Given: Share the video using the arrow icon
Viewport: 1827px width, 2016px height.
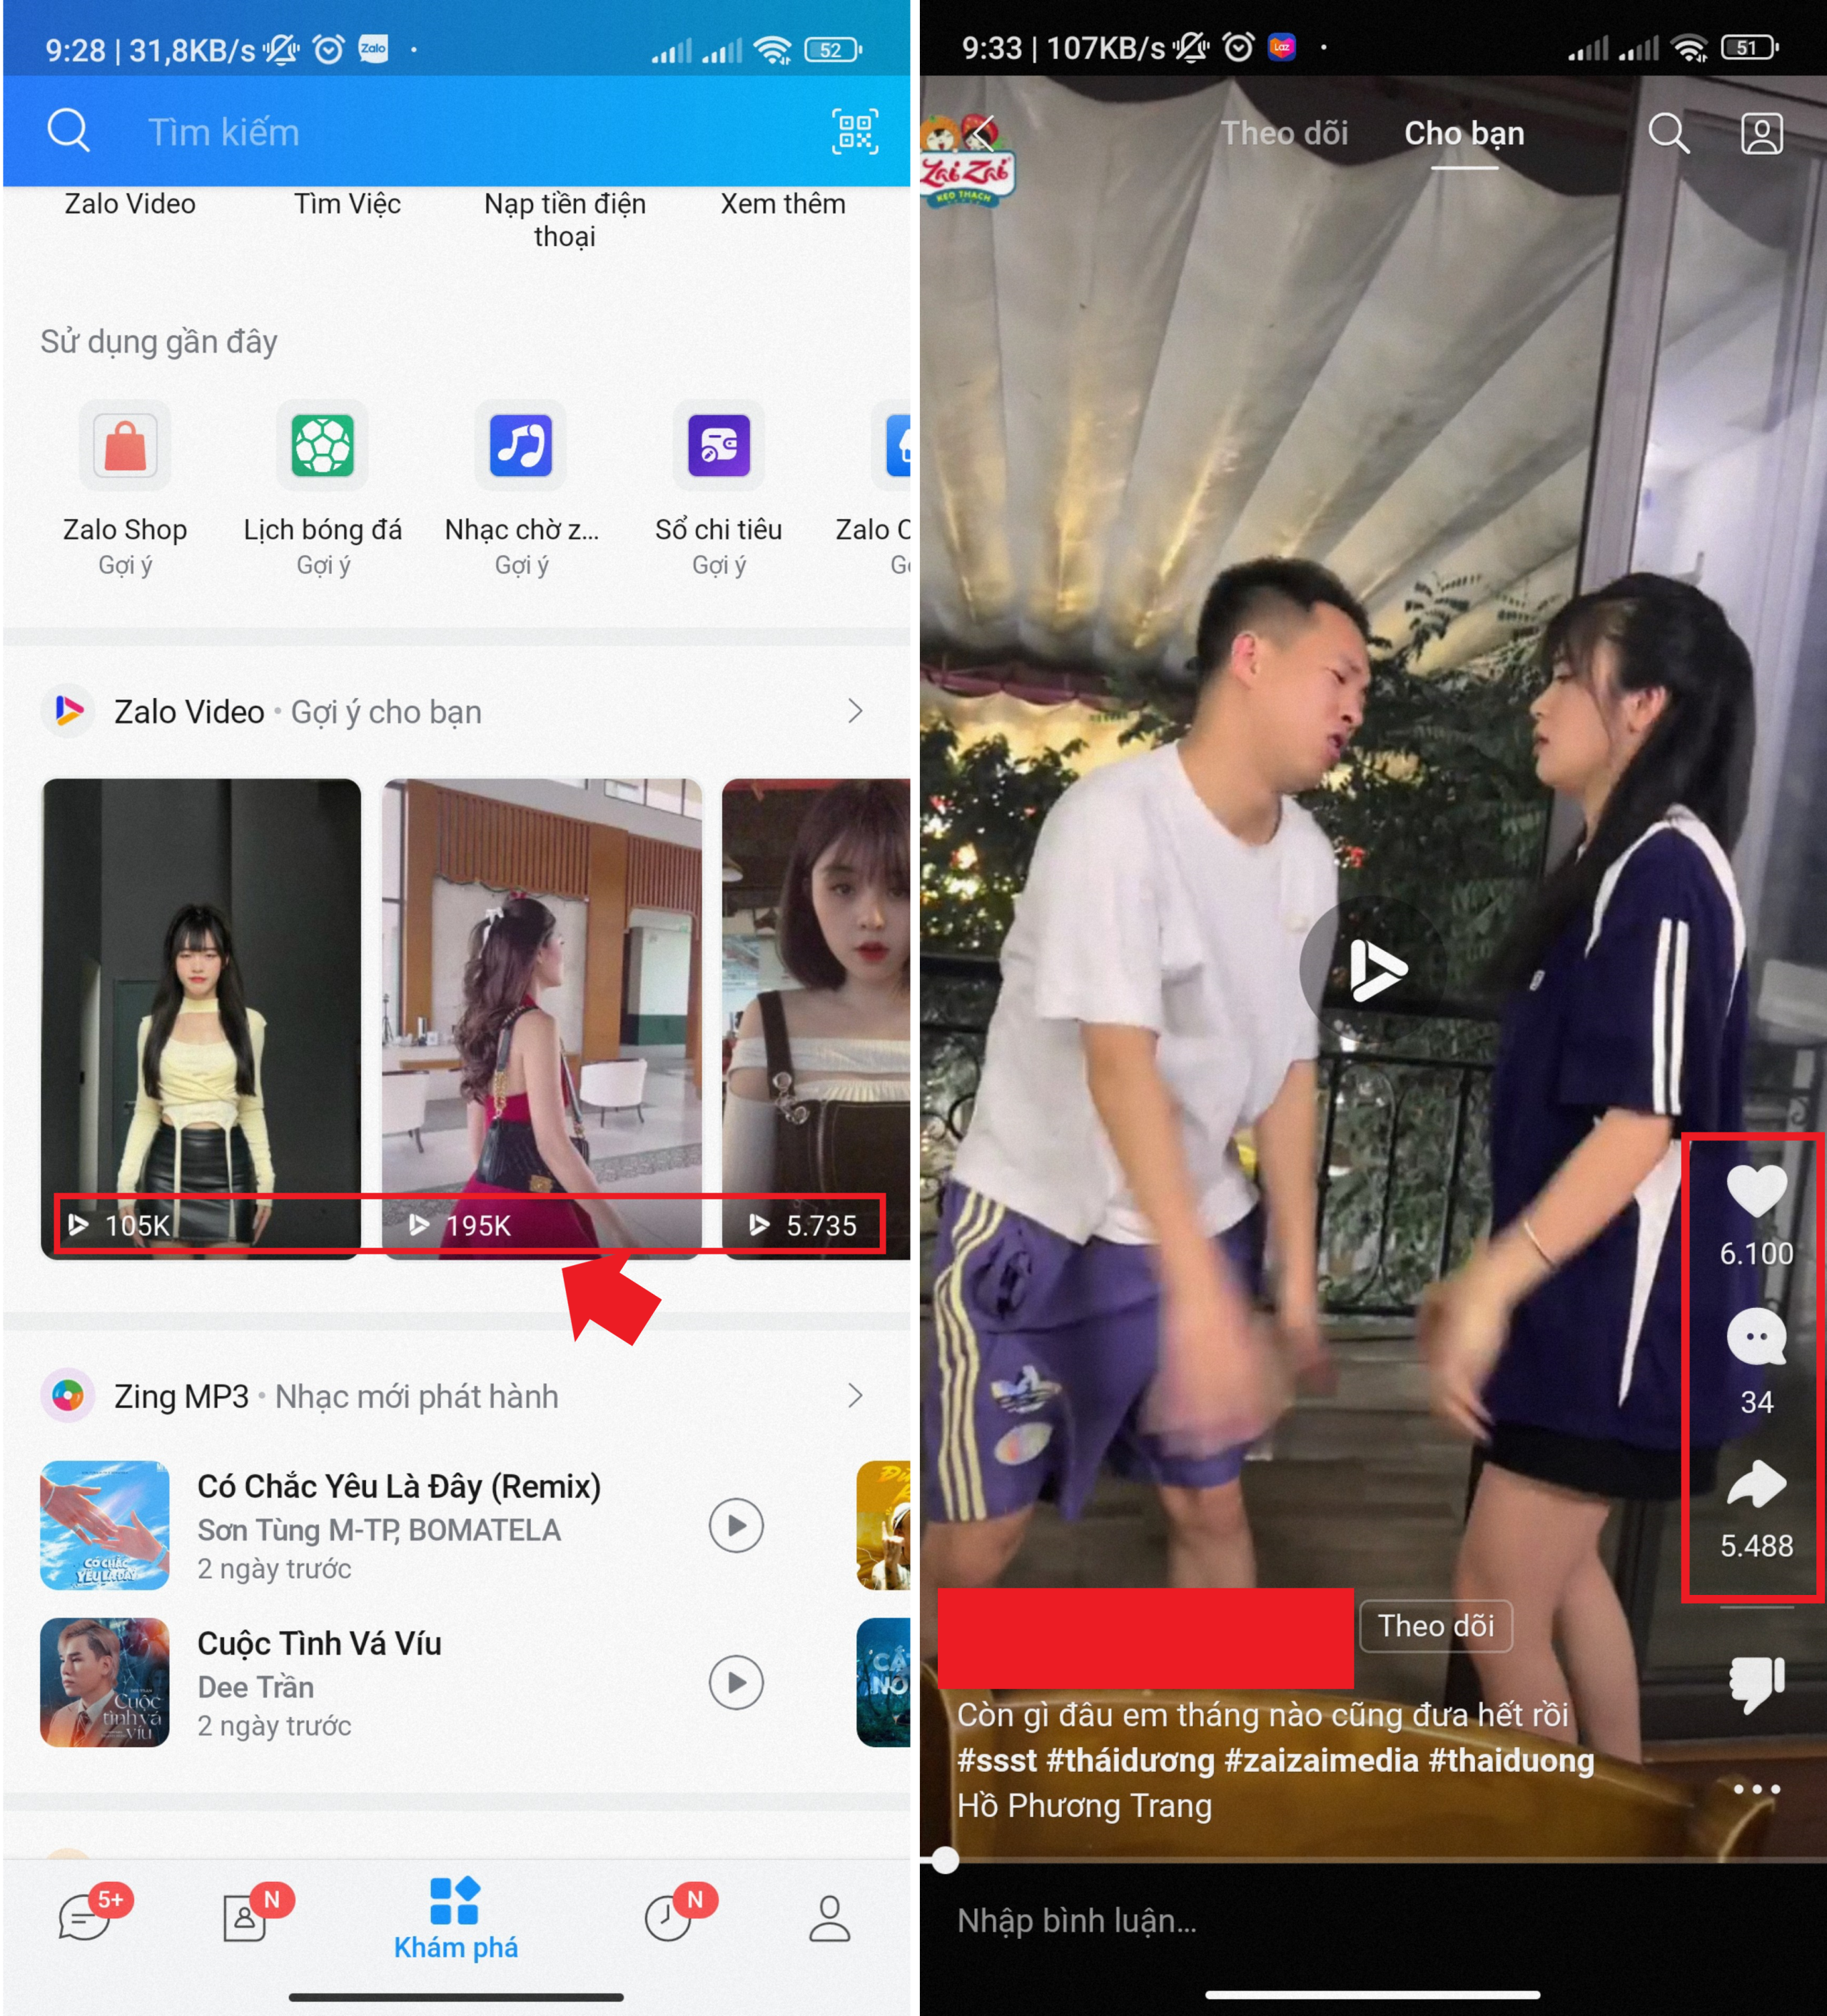Looking at the screenshot, I should pos(1756,1484).
